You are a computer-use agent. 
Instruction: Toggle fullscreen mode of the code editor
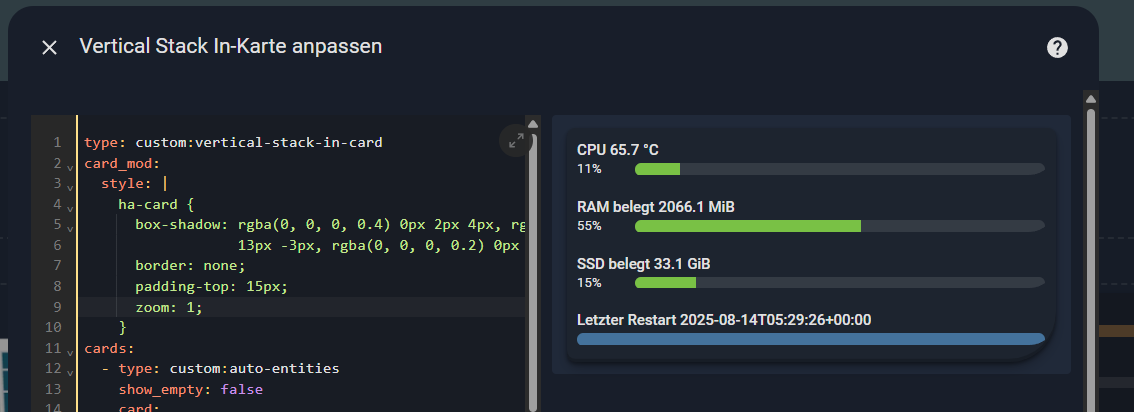516,141
